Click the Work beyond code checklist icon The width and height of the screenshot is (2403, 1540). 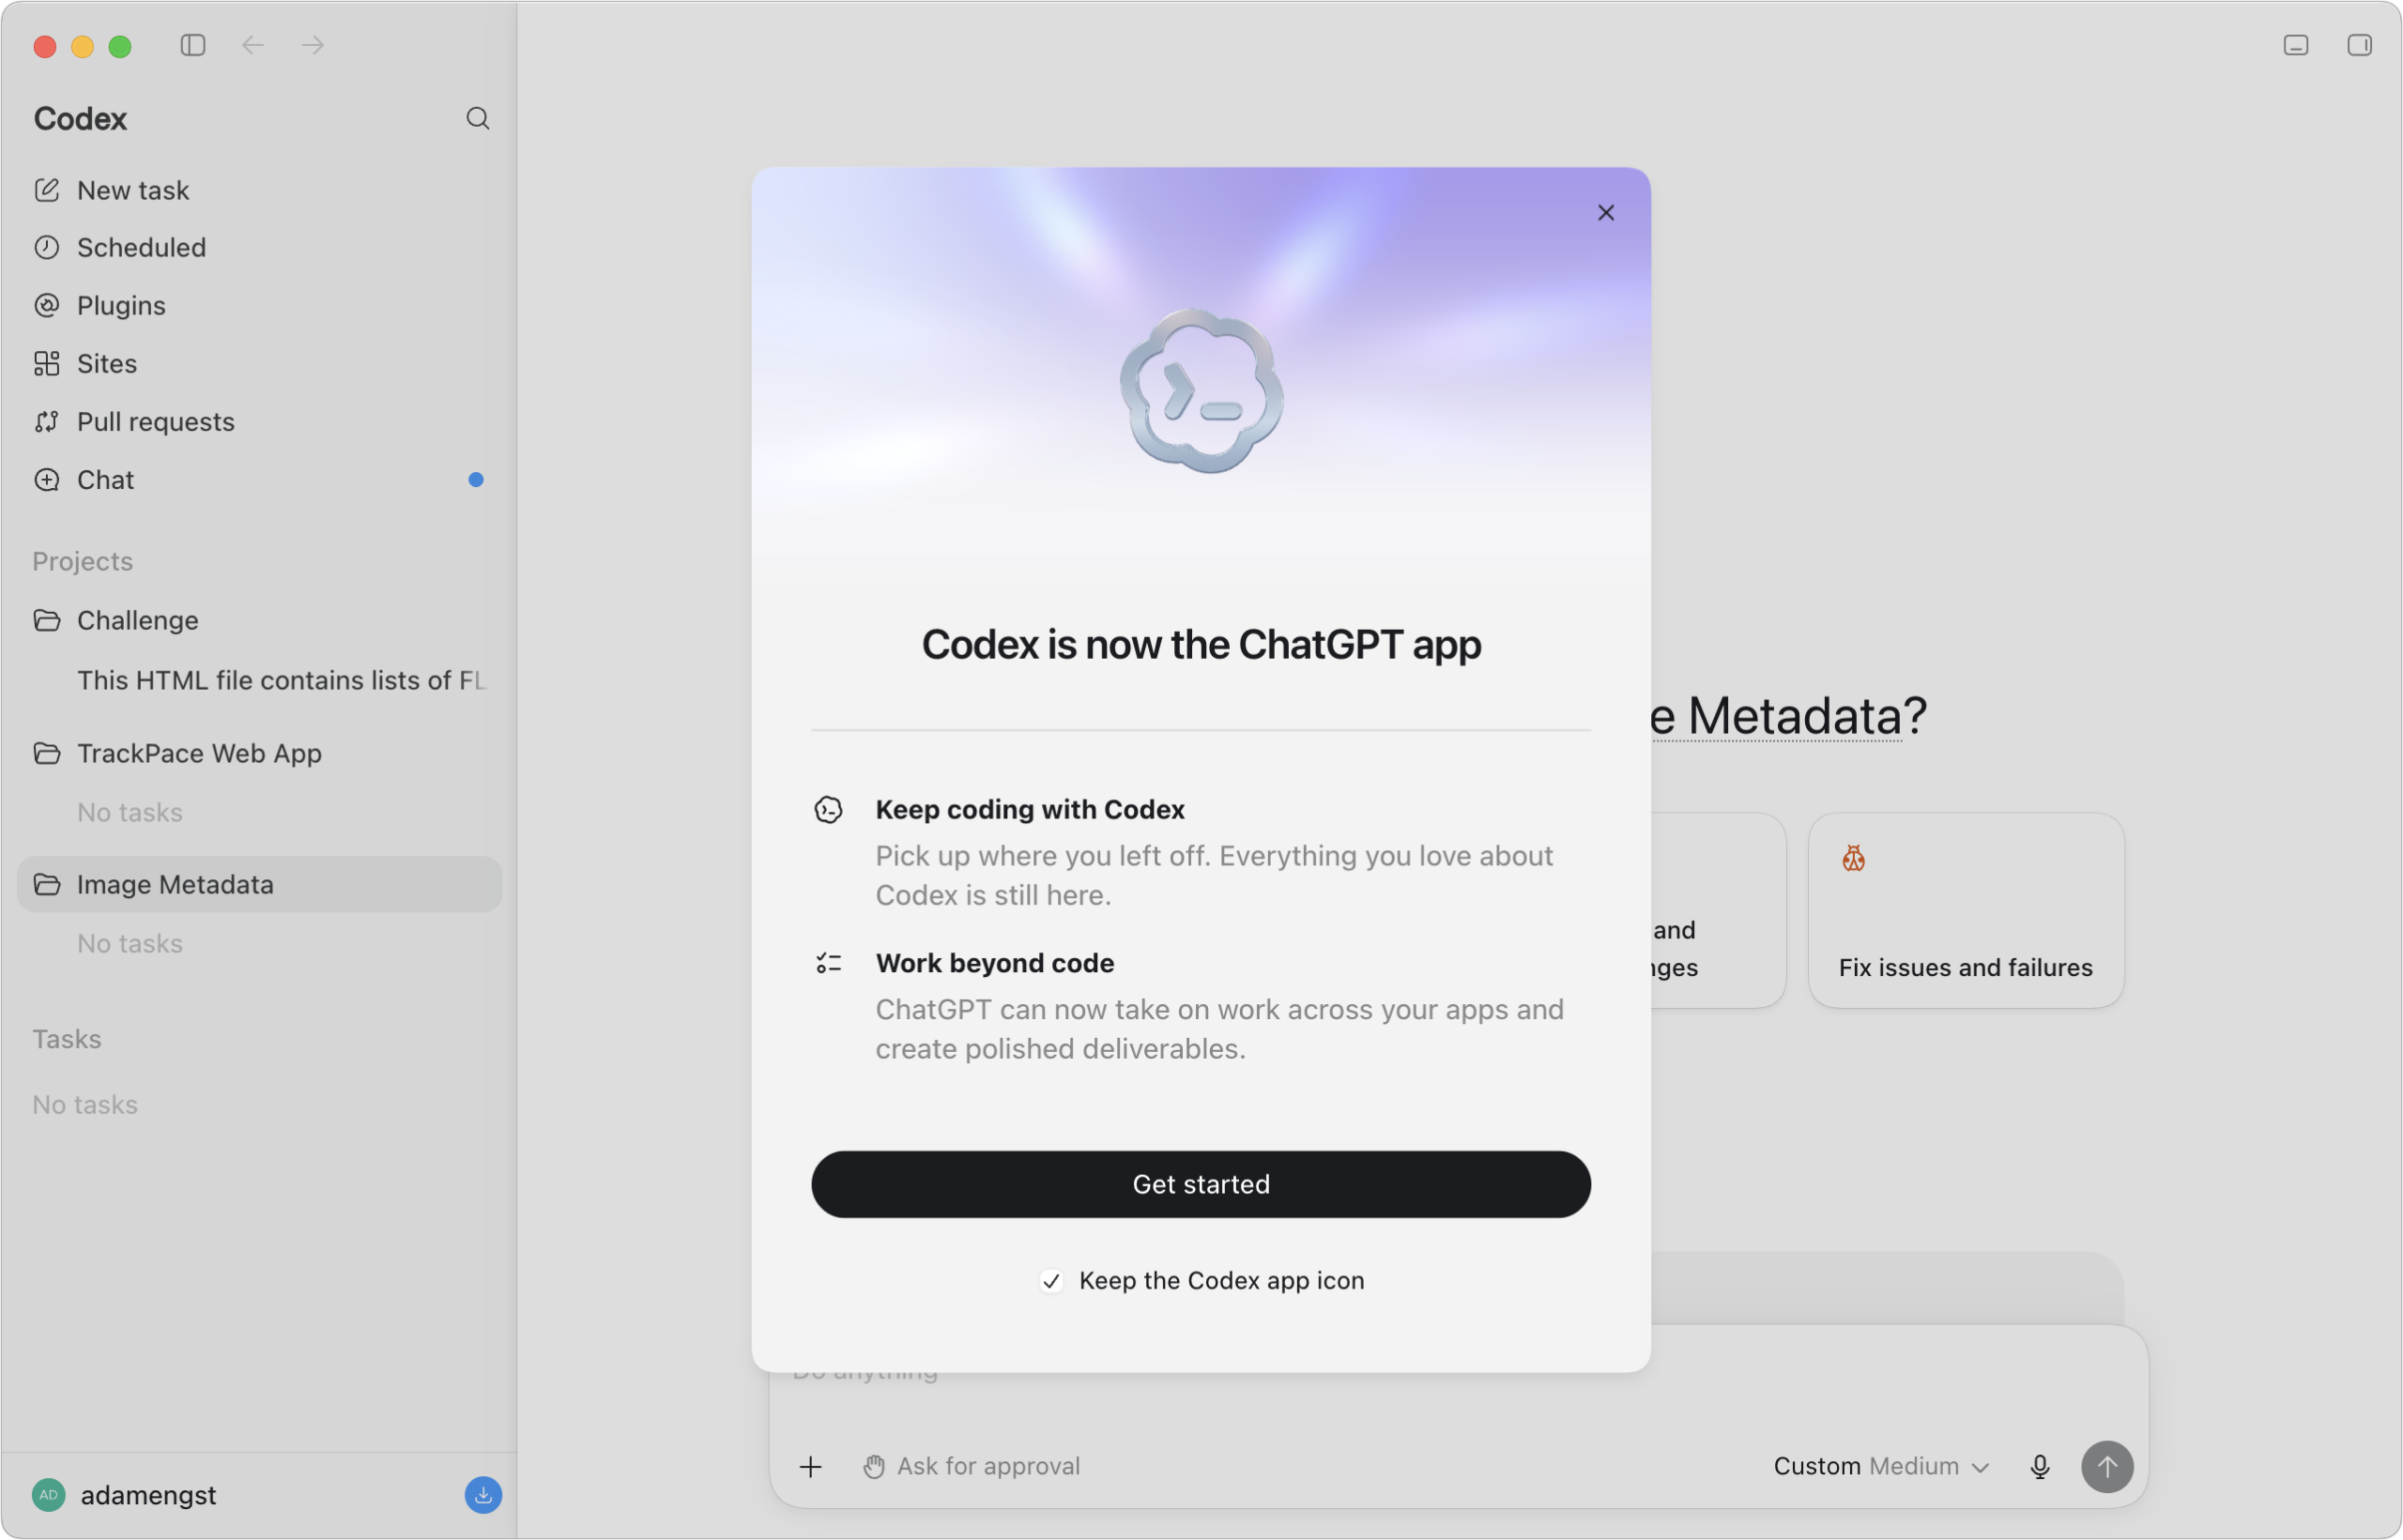tap(829, 963)
